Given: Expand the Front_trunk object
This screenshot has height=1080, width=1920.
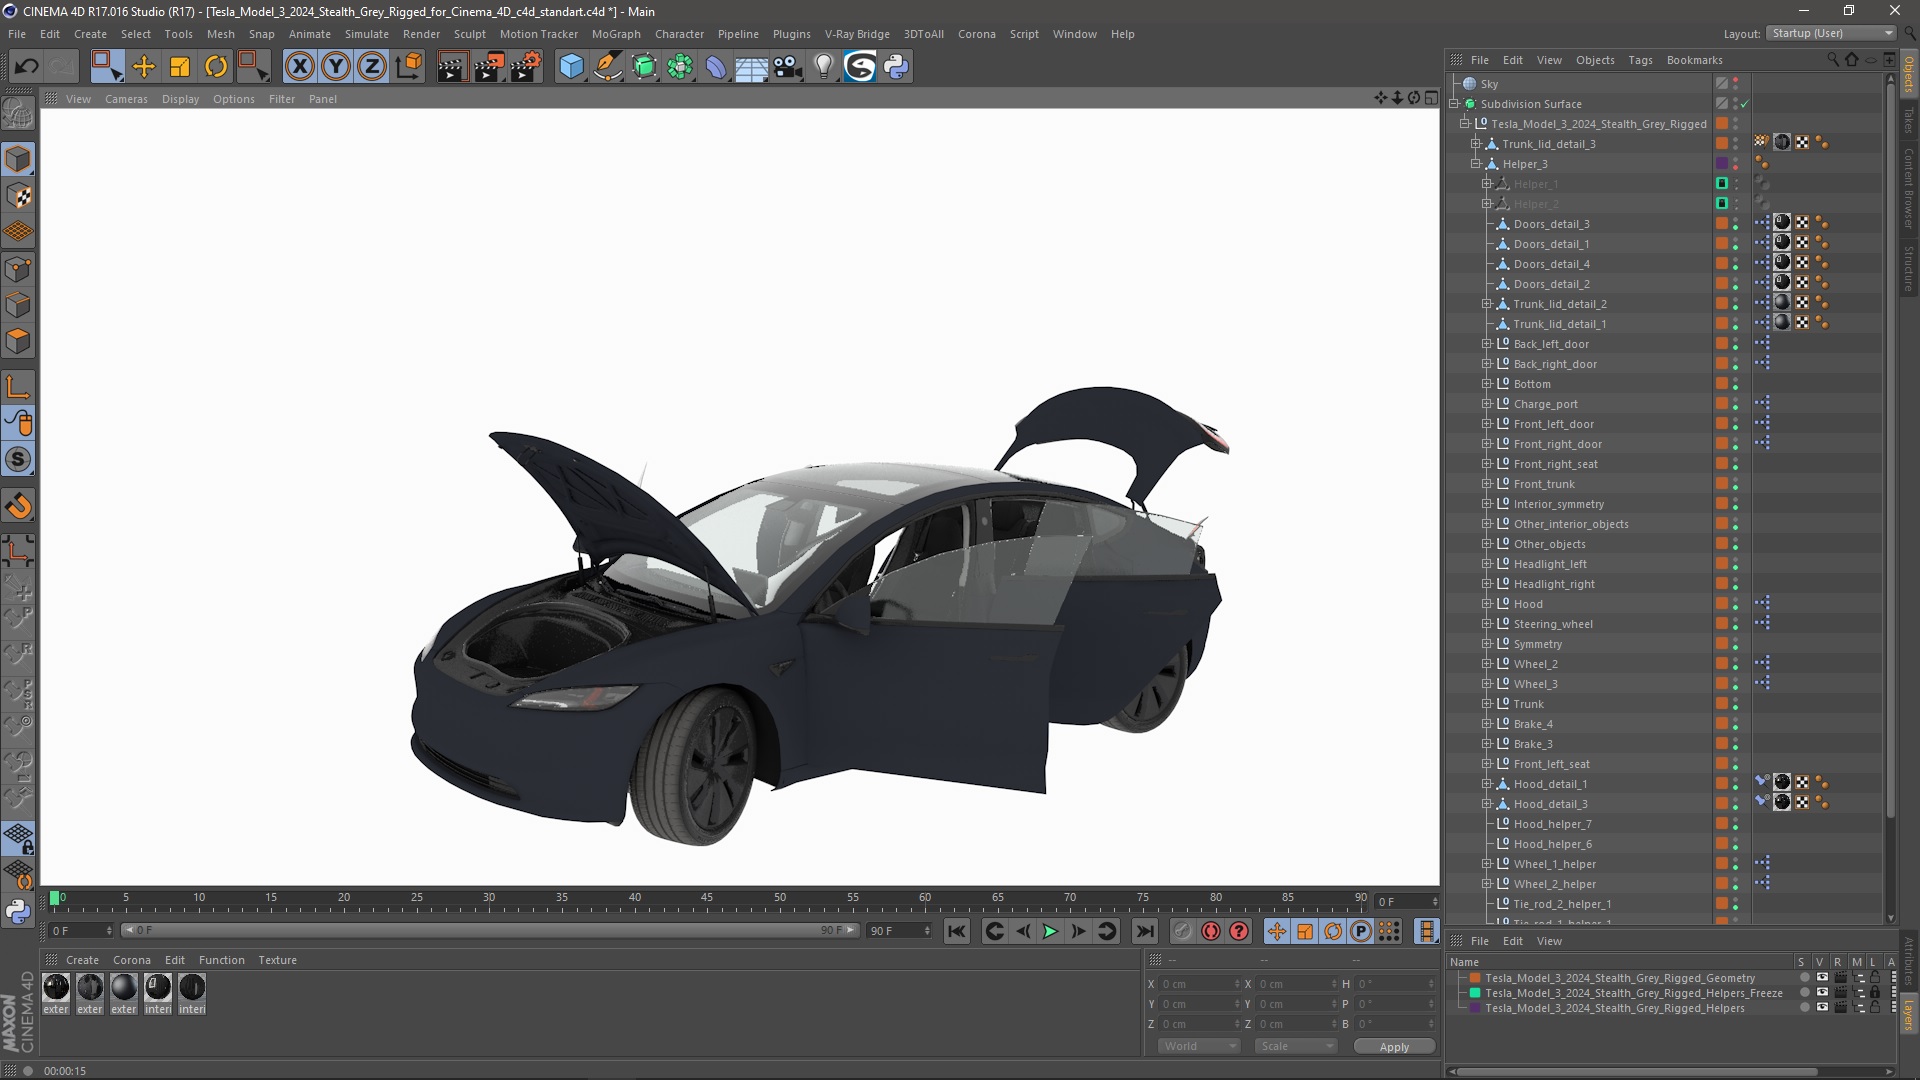Looking at the screenshot, I should pyautogui.click(x=1487, y=484).
